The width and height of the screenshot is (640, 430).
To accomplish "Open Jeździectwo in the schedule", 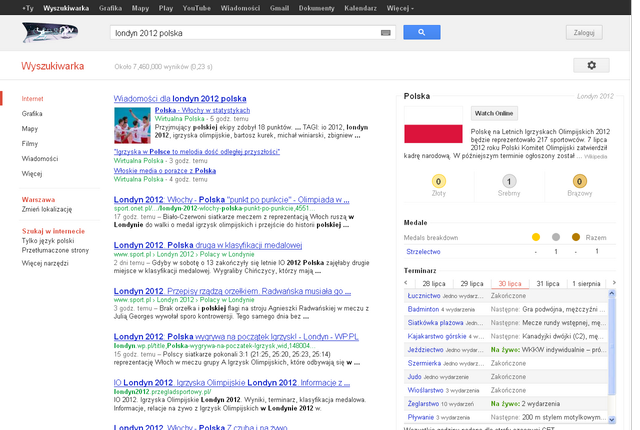I will pos(425,350).
